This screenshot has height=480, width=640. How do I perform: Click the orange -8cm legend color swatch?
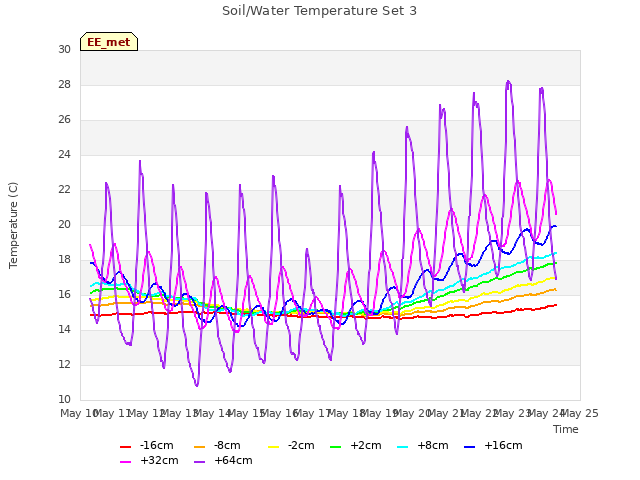tap(200, 447)
